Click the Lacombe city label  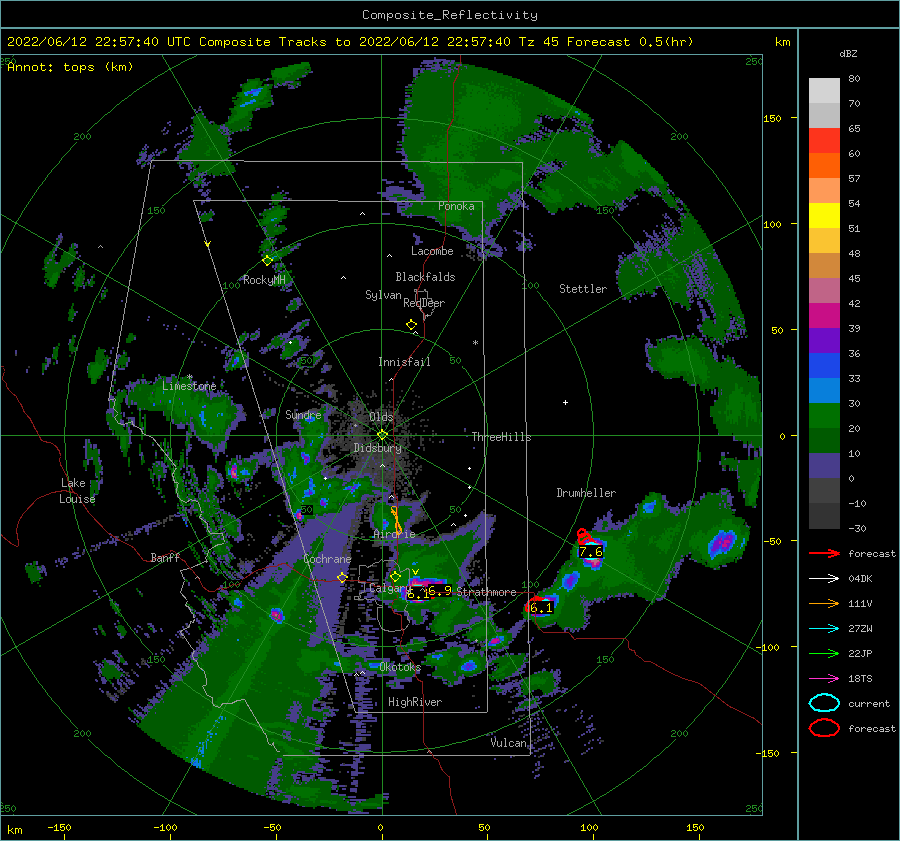432,251
